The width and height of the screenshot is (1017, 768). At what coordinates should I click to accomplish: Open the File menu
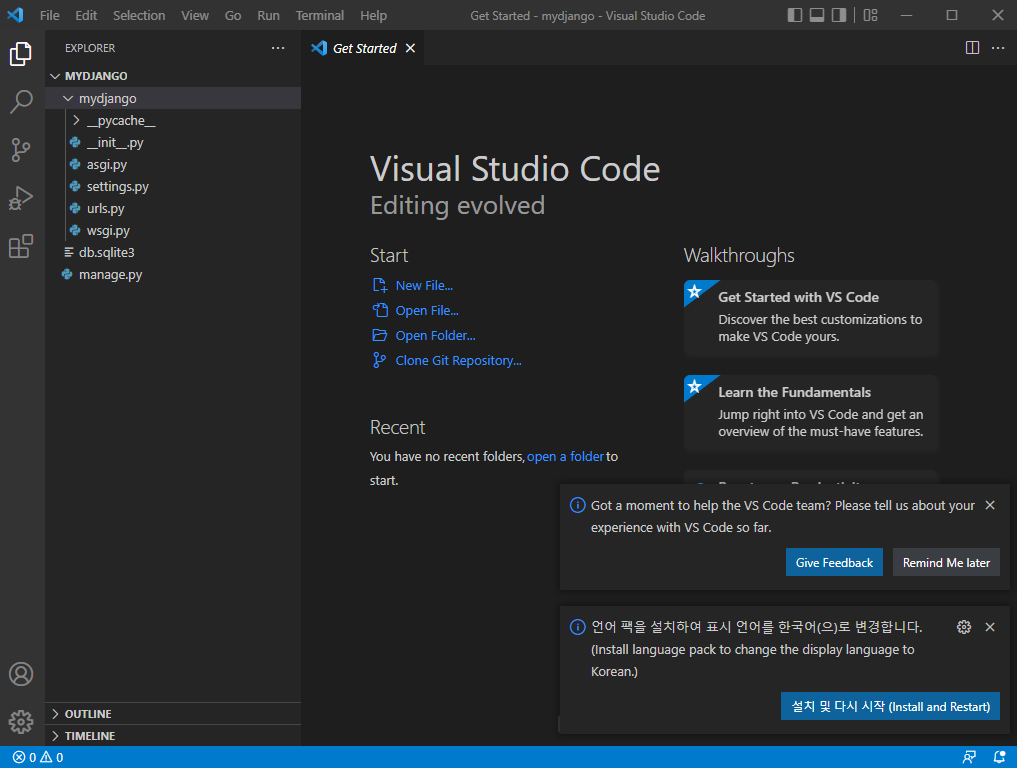pos(49,15)
